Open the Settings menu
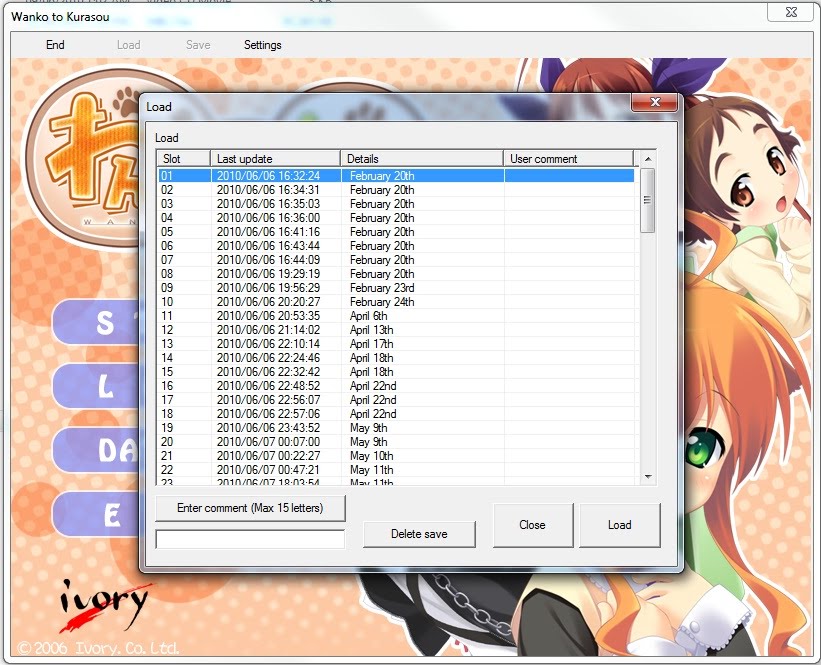The height and width of the screenshot is (665, 821). [x=262, y=45]
